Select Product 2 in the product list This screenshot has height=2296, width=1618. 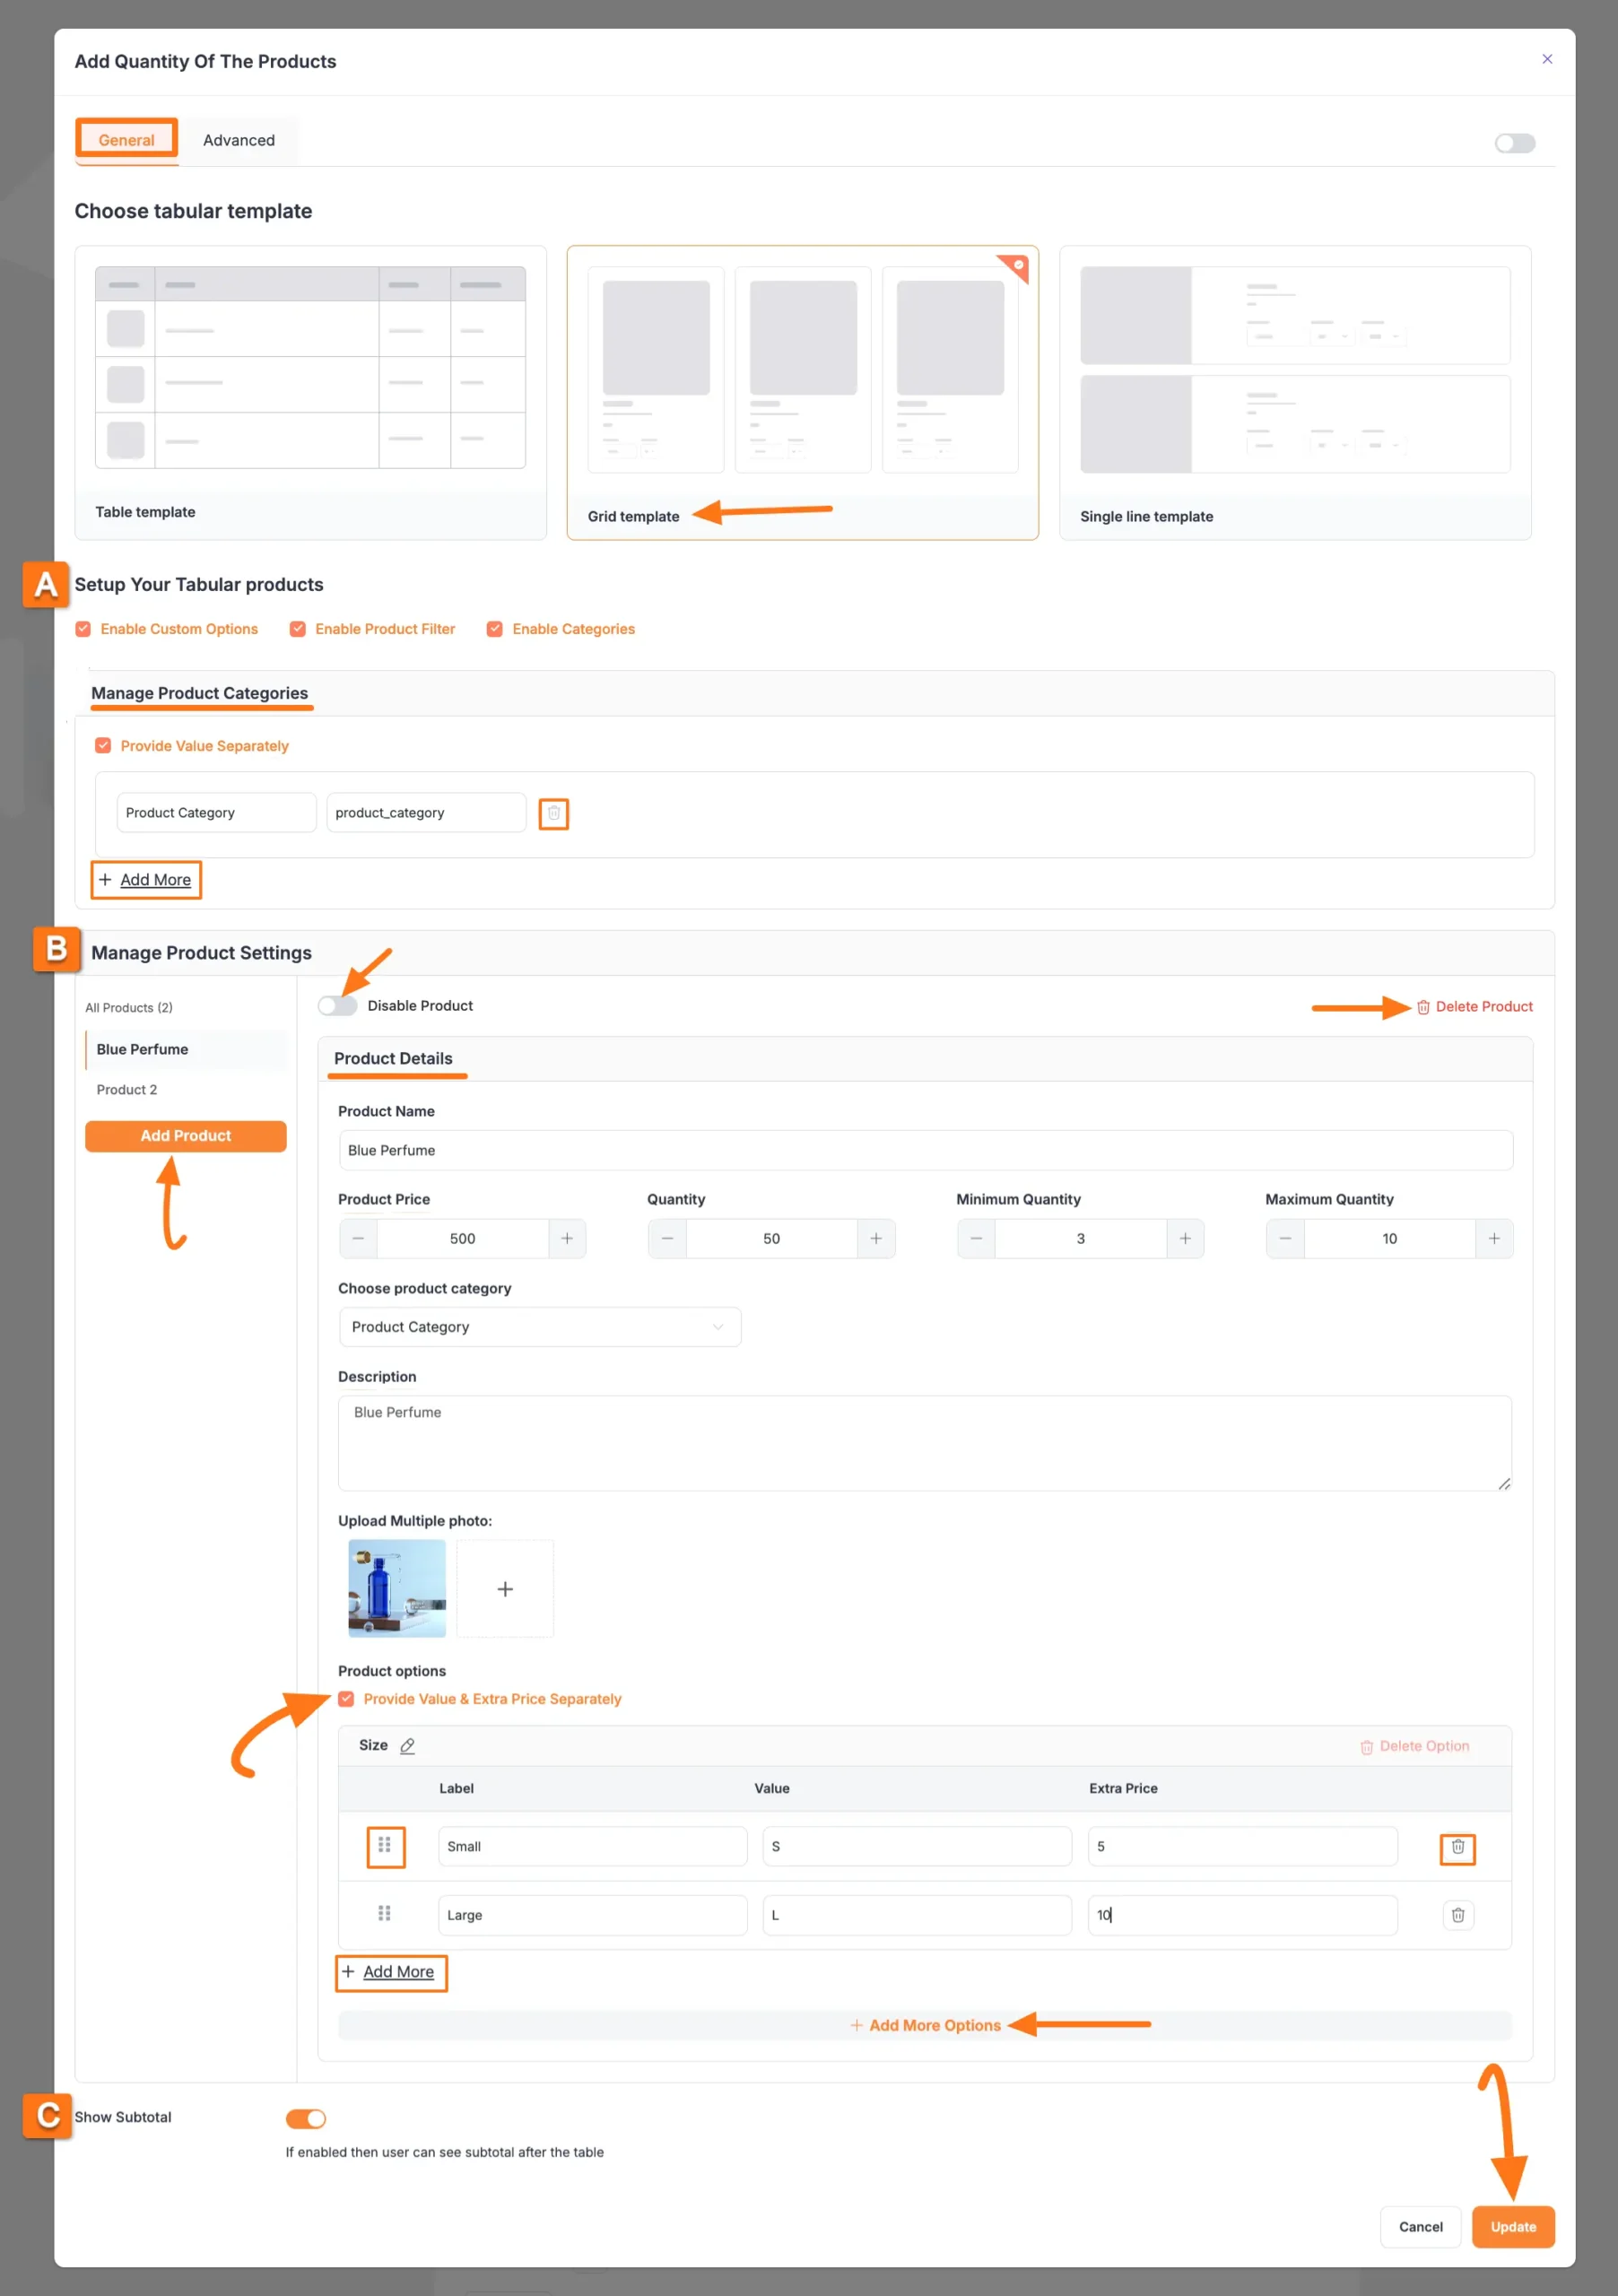(x=127, y=1089)
